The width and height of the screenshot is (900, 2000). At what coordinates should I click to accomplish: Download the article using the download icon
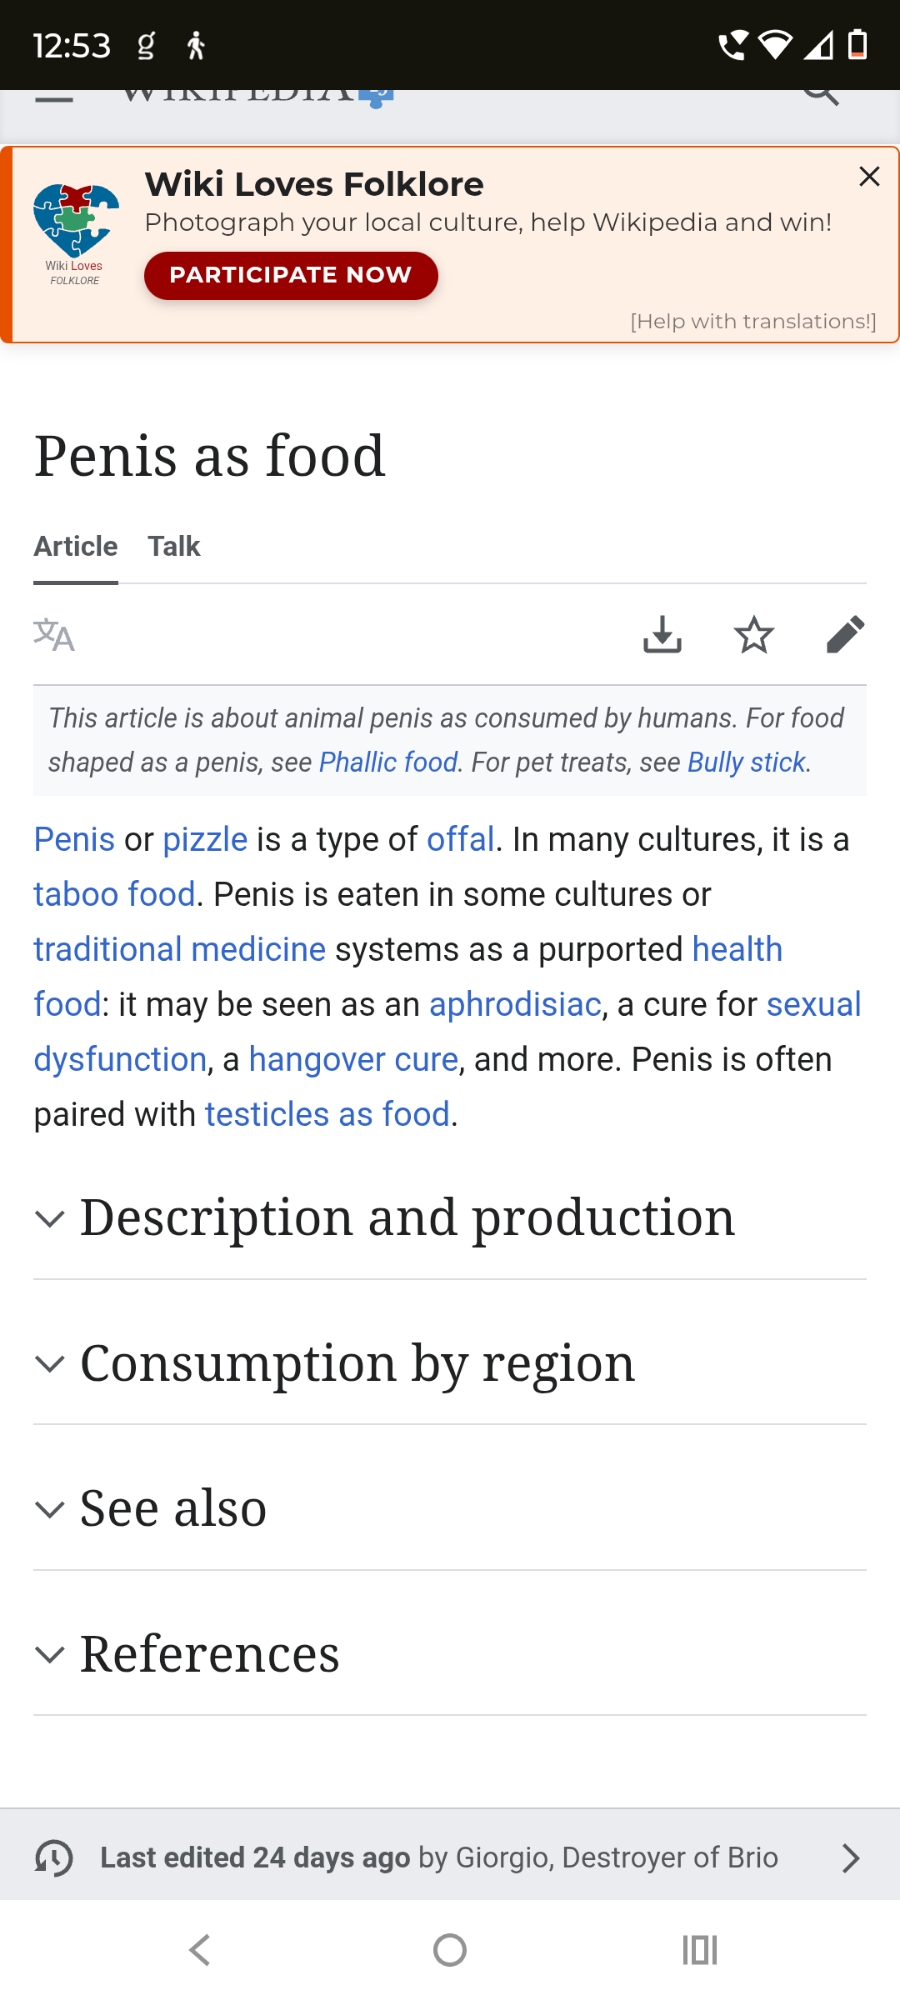(x=662, y=635)
